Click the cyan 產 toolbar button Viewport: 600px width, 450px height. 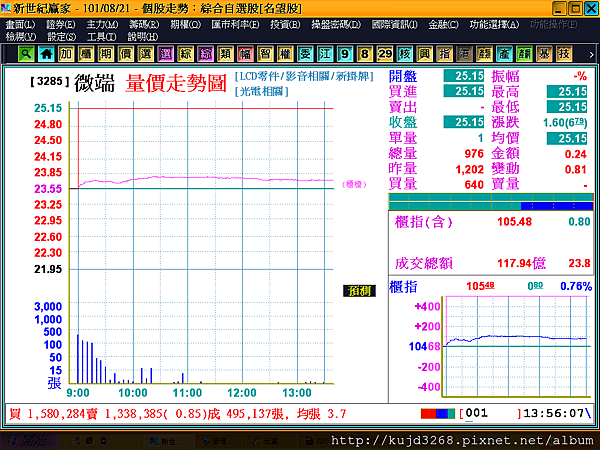[x=504, y=54]
